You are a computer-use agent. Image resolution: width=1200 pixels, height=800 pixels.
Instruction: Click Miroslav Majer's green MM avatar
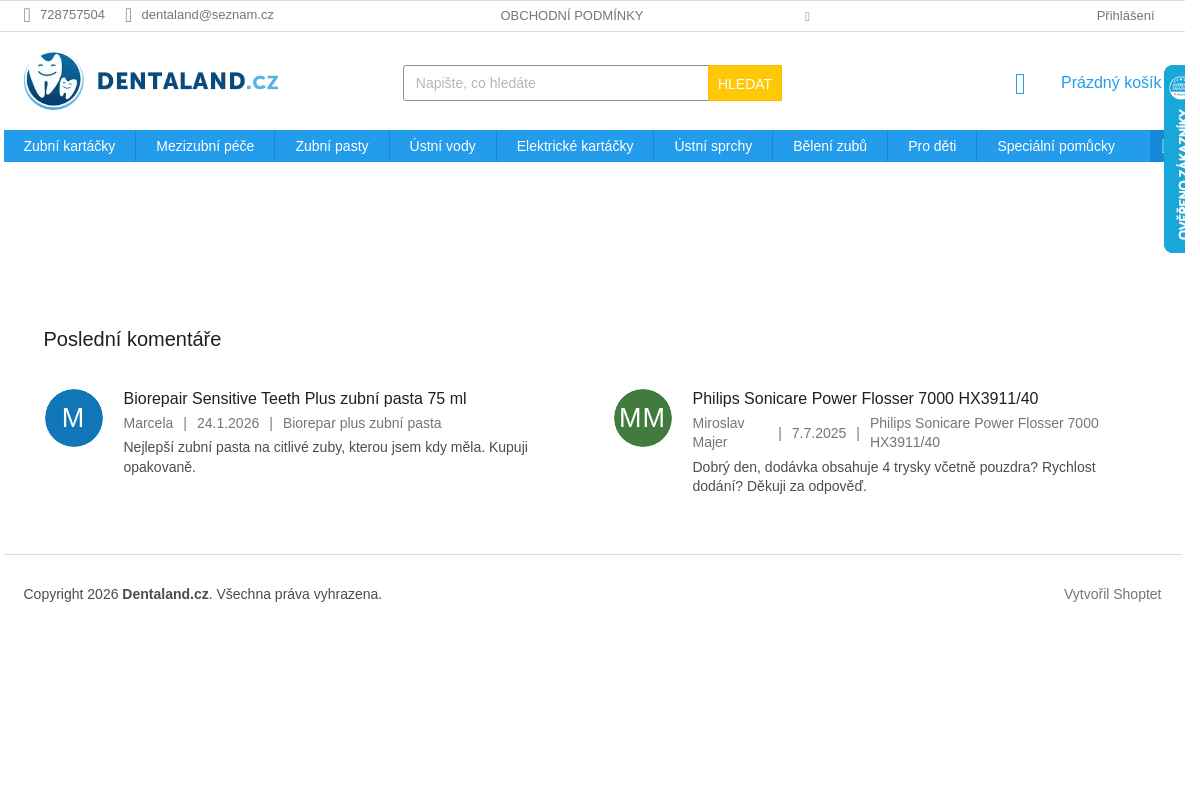tap(643, 418)
